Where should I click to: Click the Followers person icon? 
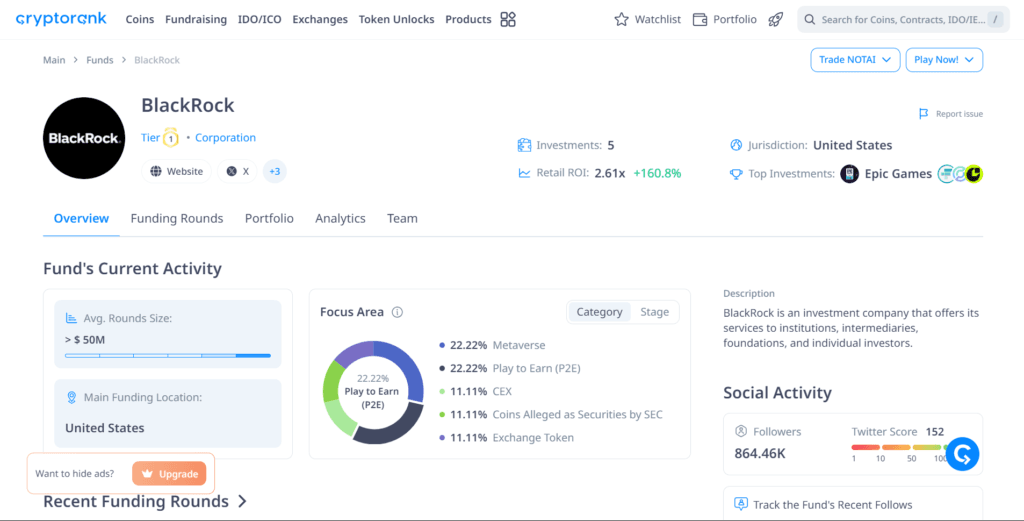[741, 432]
